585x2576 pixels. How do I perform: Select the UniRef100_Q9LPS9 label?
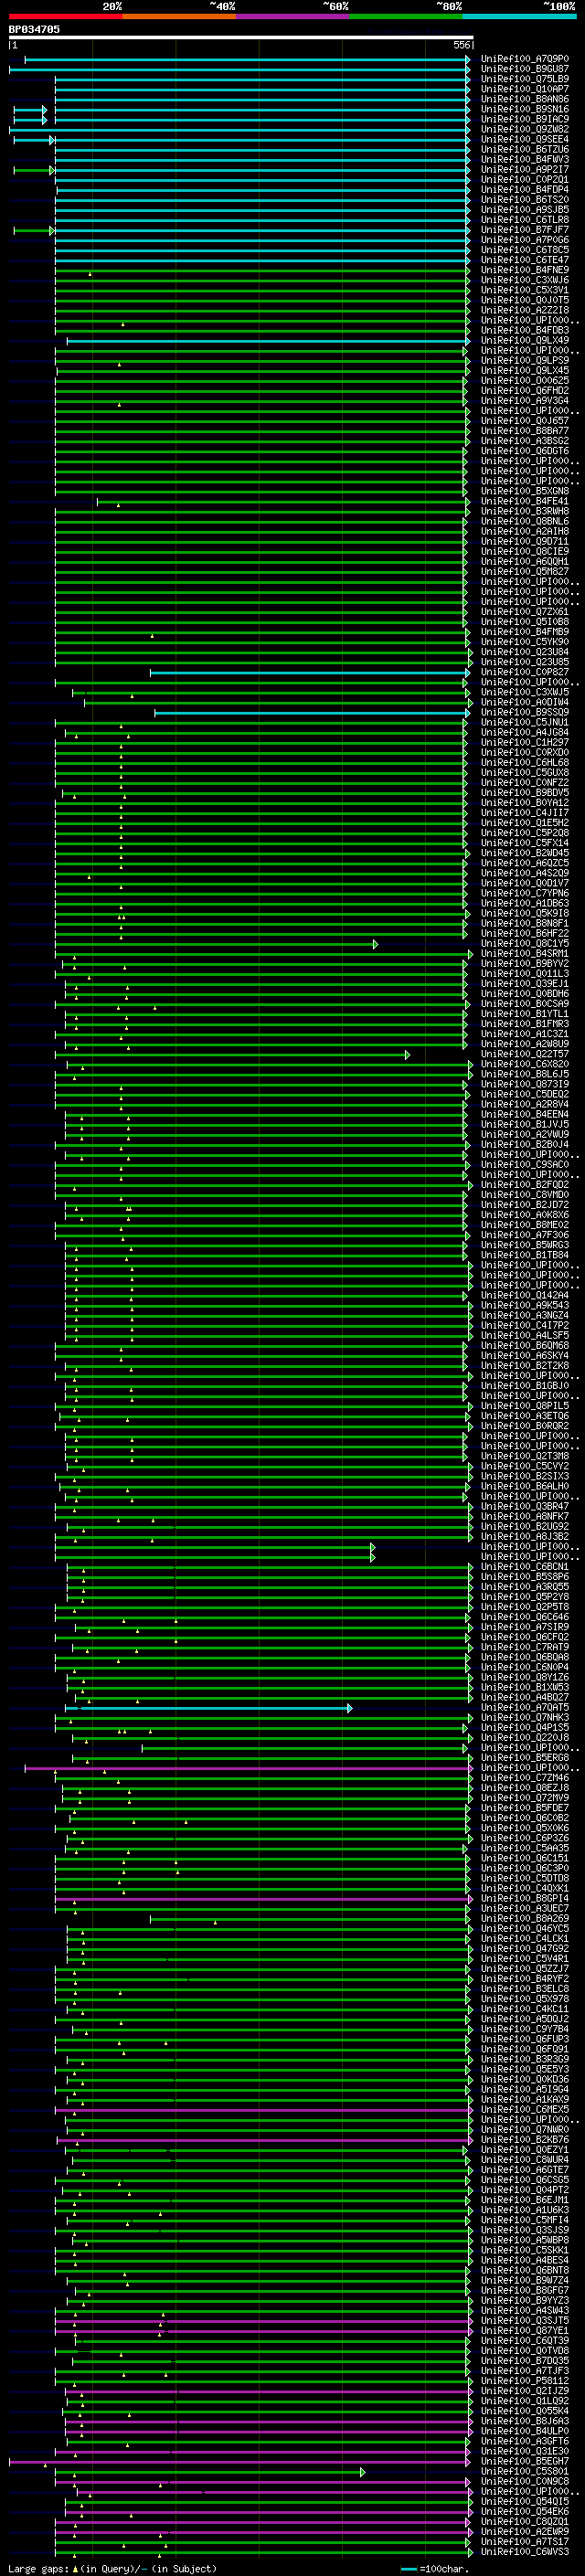(524, 361)
